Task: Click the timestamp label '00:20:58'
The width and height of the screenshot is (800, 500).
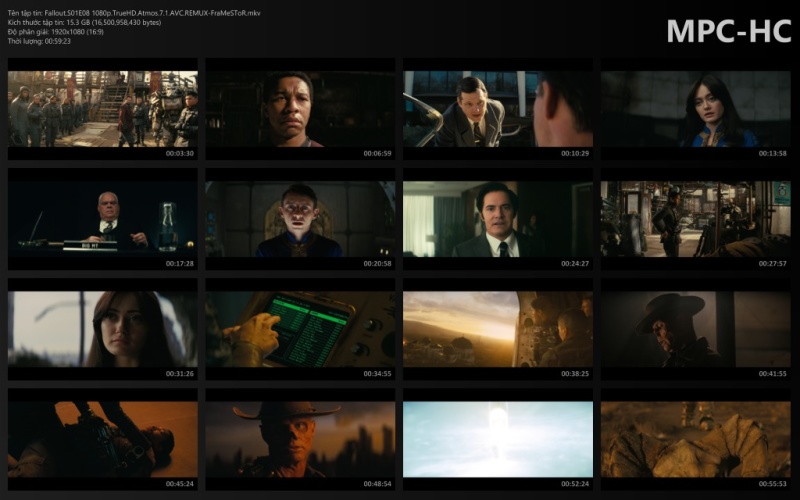Action: pyautogui.click(x=378, y=264)
